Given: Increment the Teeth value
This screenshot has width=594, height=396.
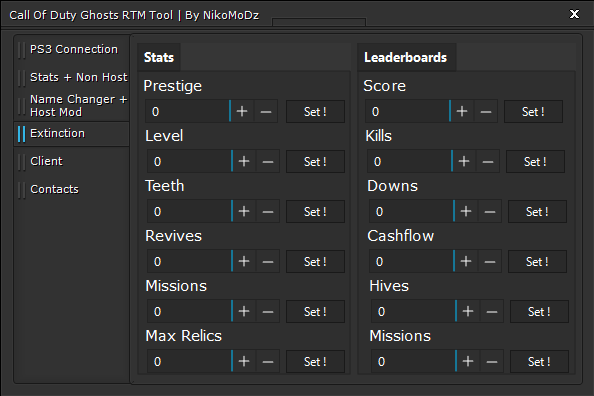Looking at the screenshot, I should 244,211.
